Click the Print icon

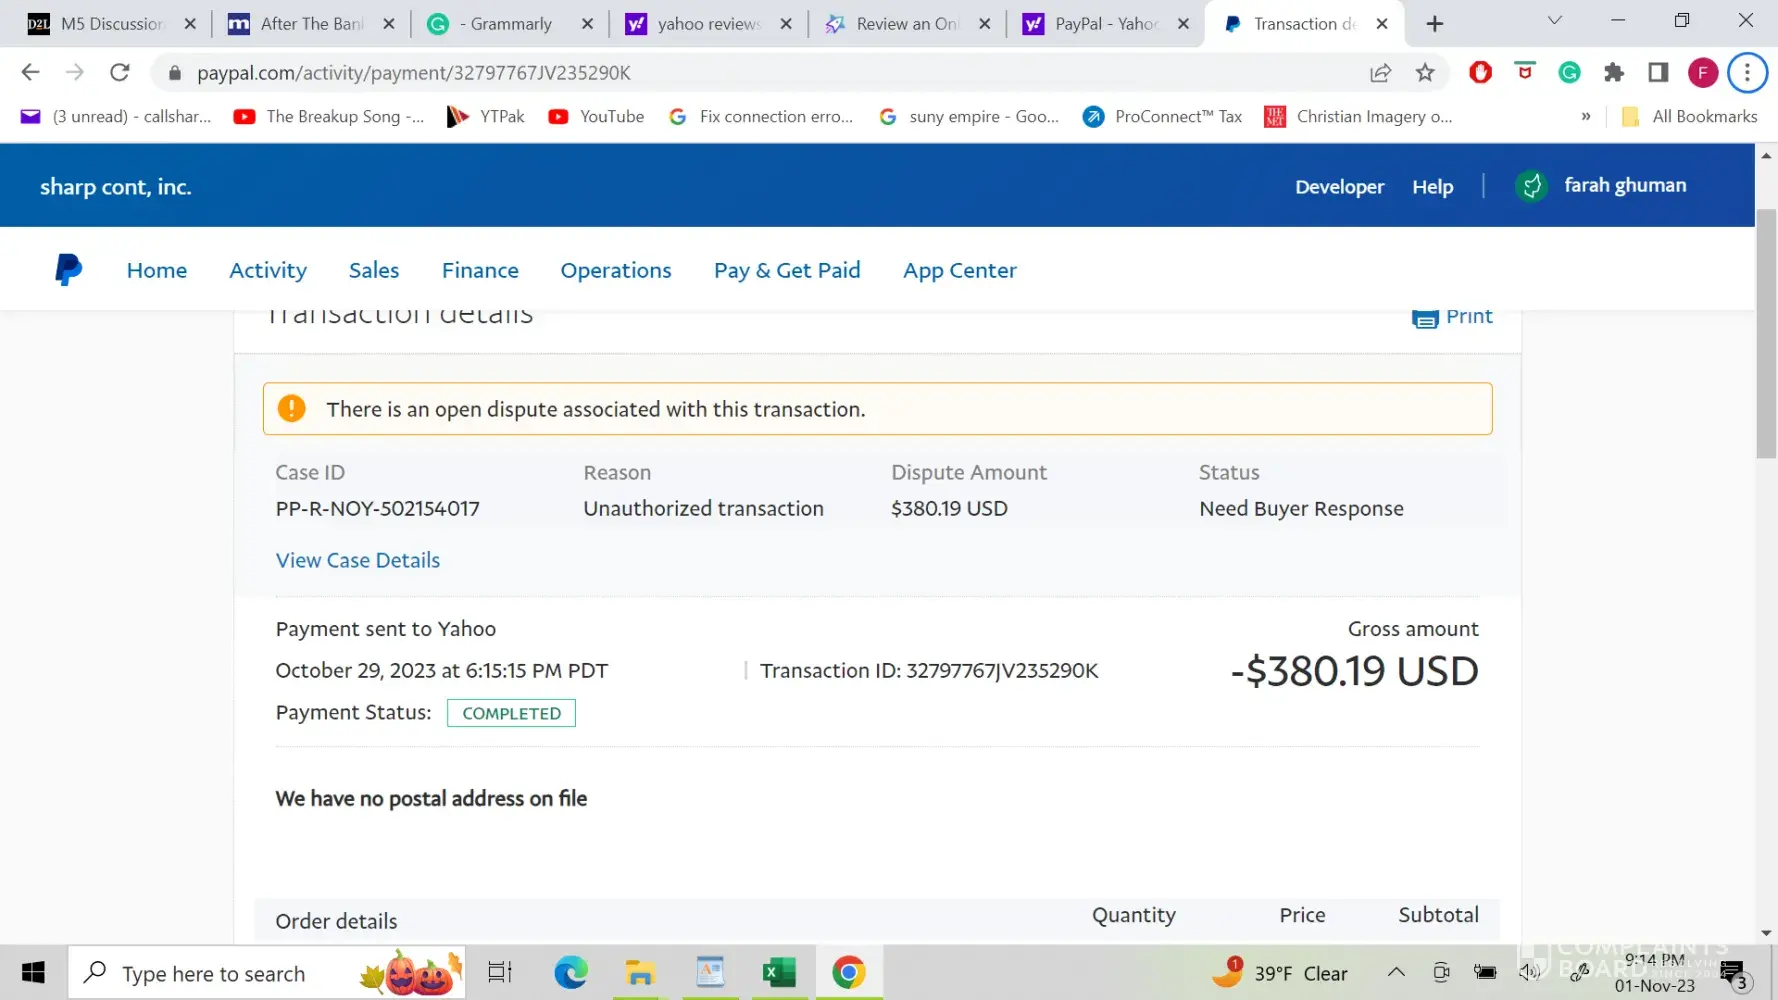(1425, 317)
